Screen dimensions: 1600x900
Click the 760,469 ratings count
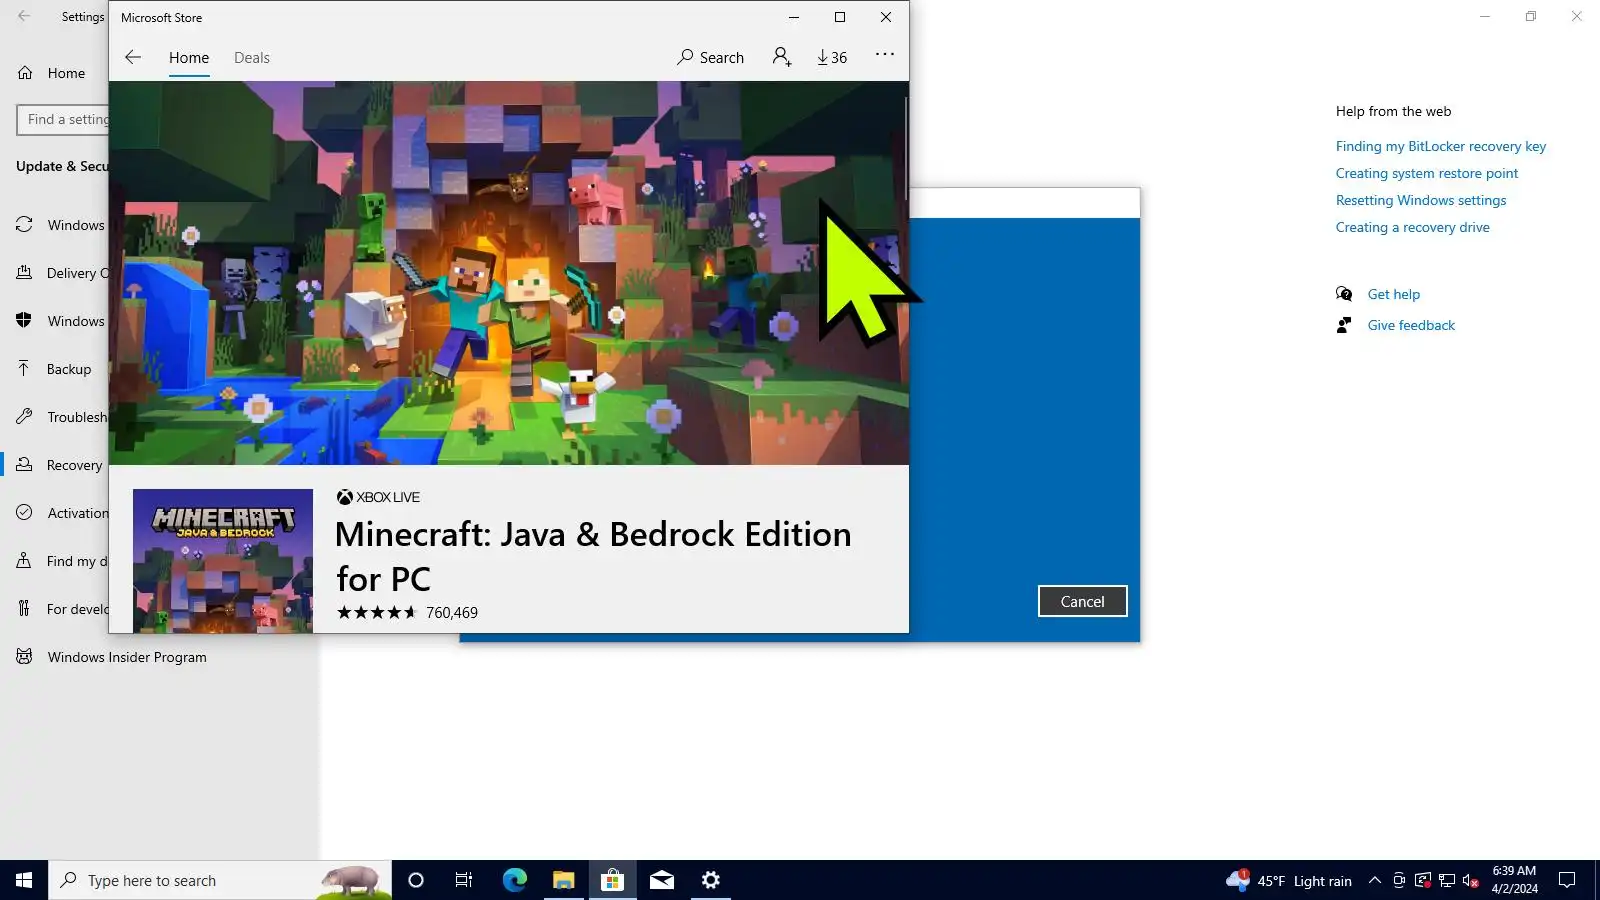click(x=452, y=612)
